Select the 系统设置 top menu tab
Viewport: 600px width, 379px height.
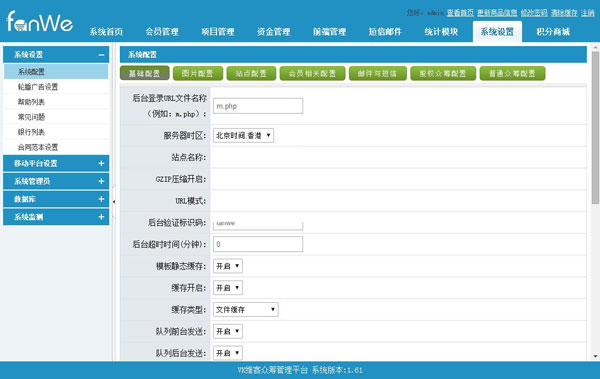tap(497, 32)
